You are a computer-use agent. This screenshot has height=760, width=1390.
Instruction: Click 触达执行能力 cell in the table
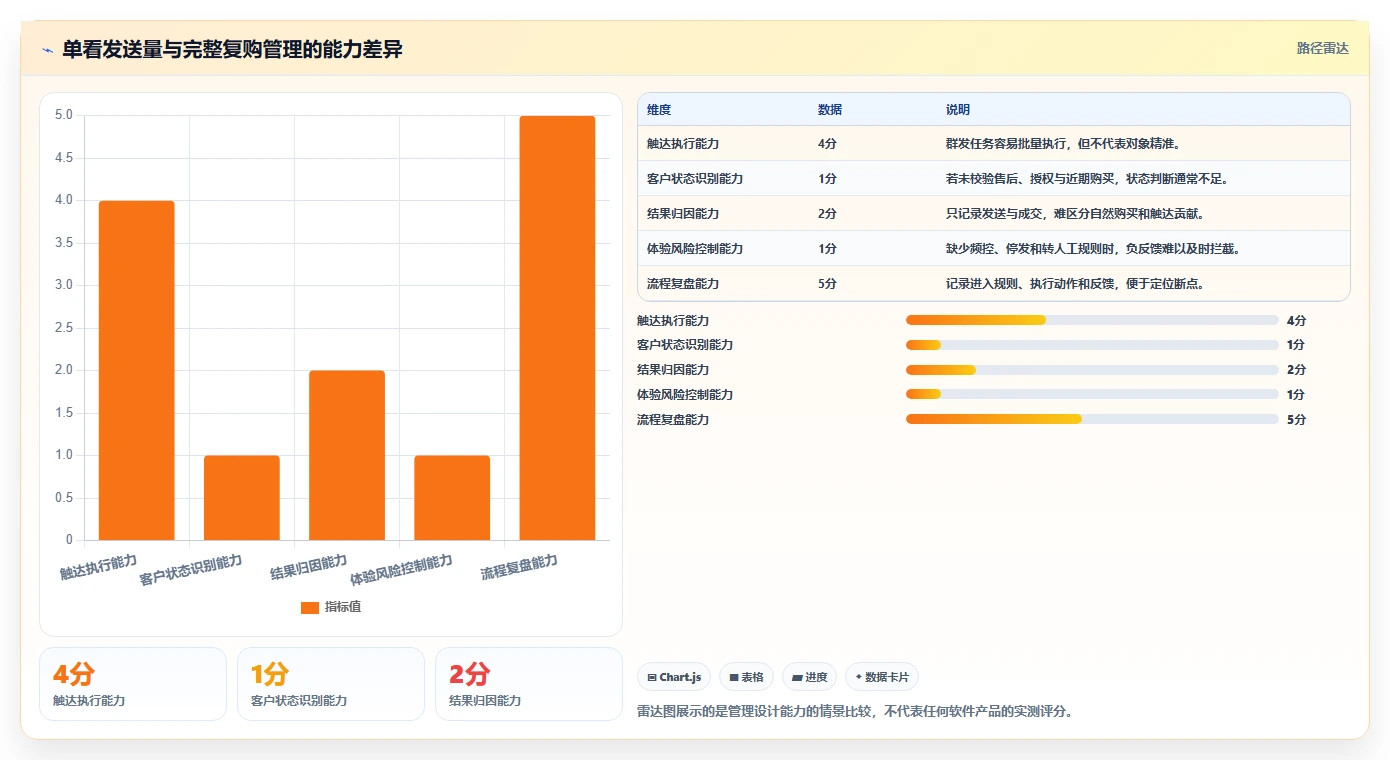(683, 144)
